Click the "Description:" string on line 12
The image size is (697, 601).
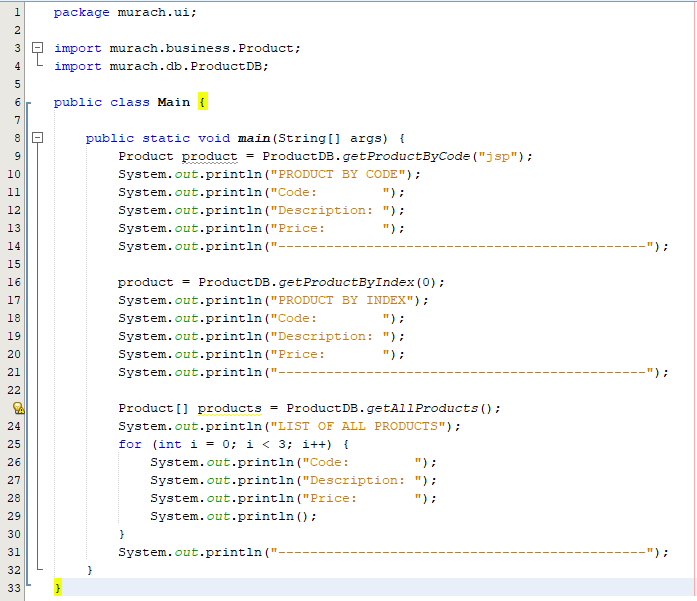(x=330, y=210)
